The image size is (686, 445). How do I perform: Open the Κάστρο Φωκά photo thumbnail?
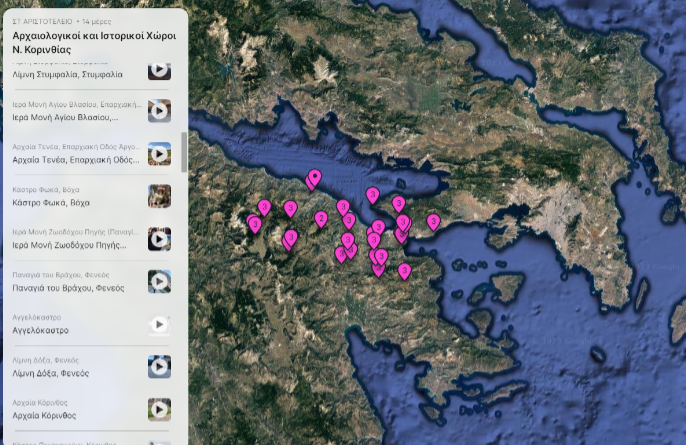tap(159, 196)
